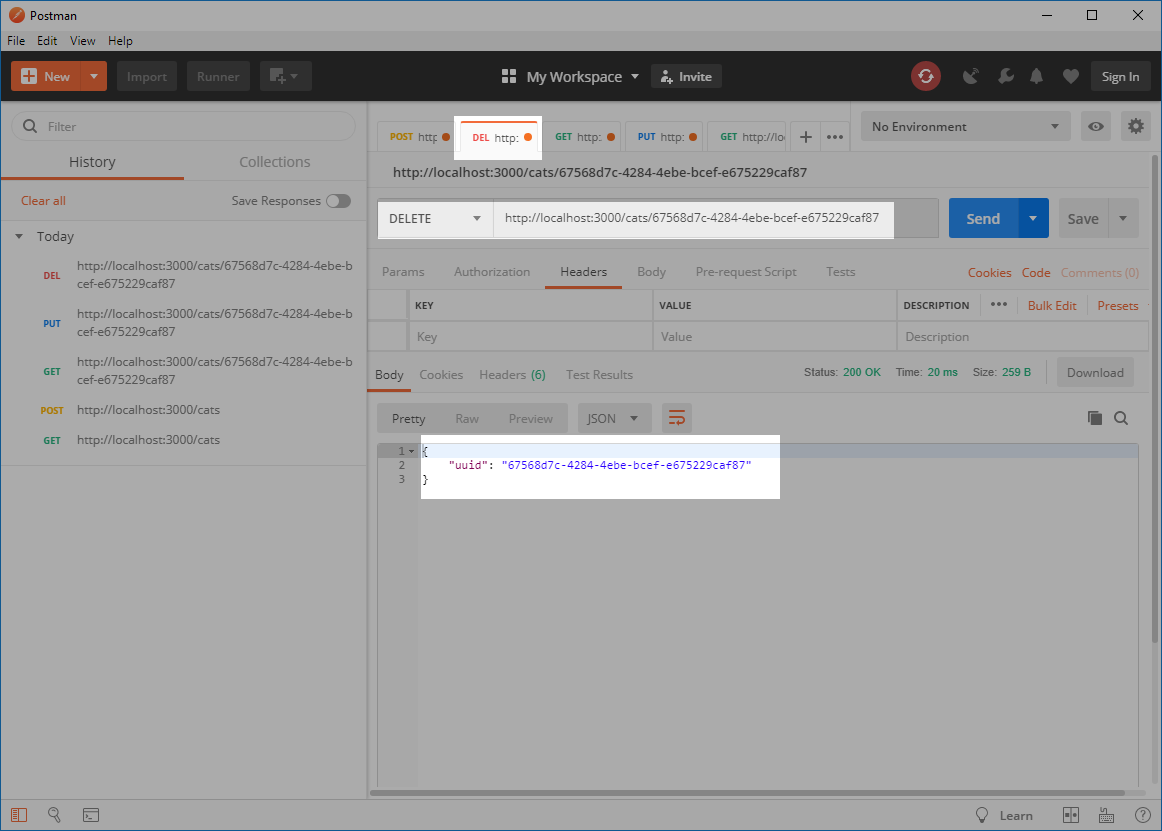Open My Workspace dropdown
1162x831 pixels.
point(583,76)
